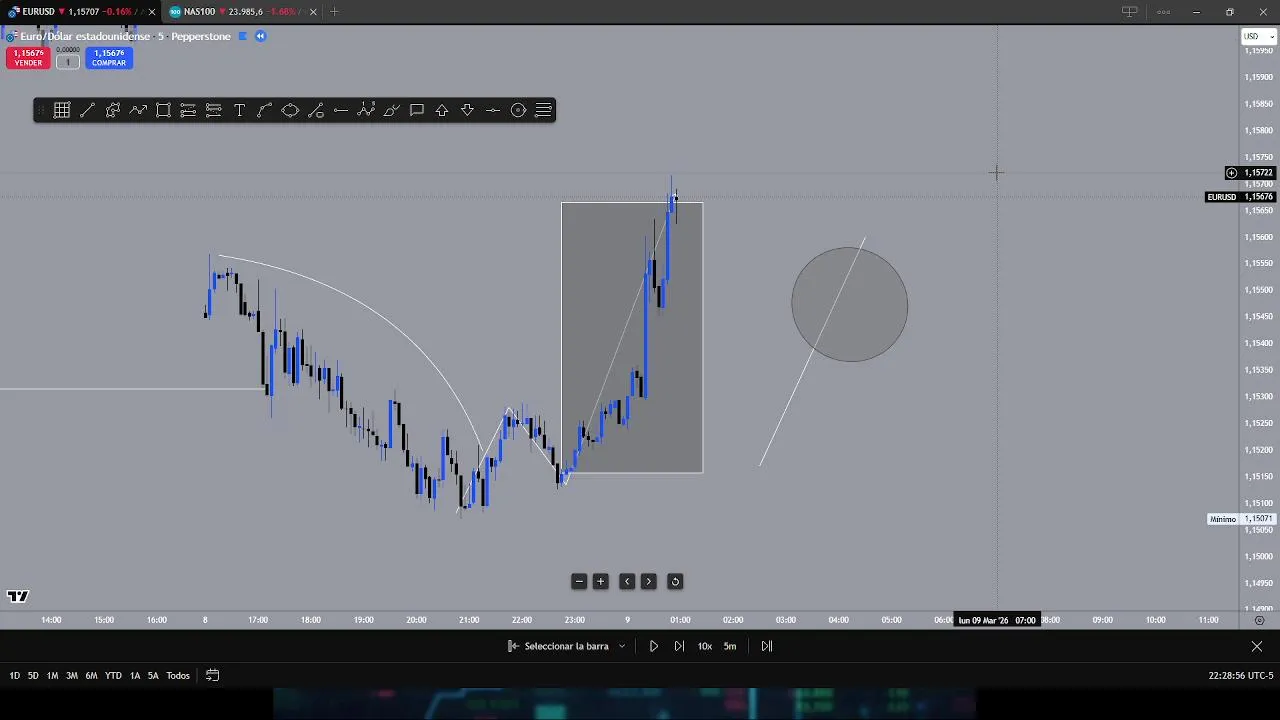Jump replay to real time

[767, 646]
